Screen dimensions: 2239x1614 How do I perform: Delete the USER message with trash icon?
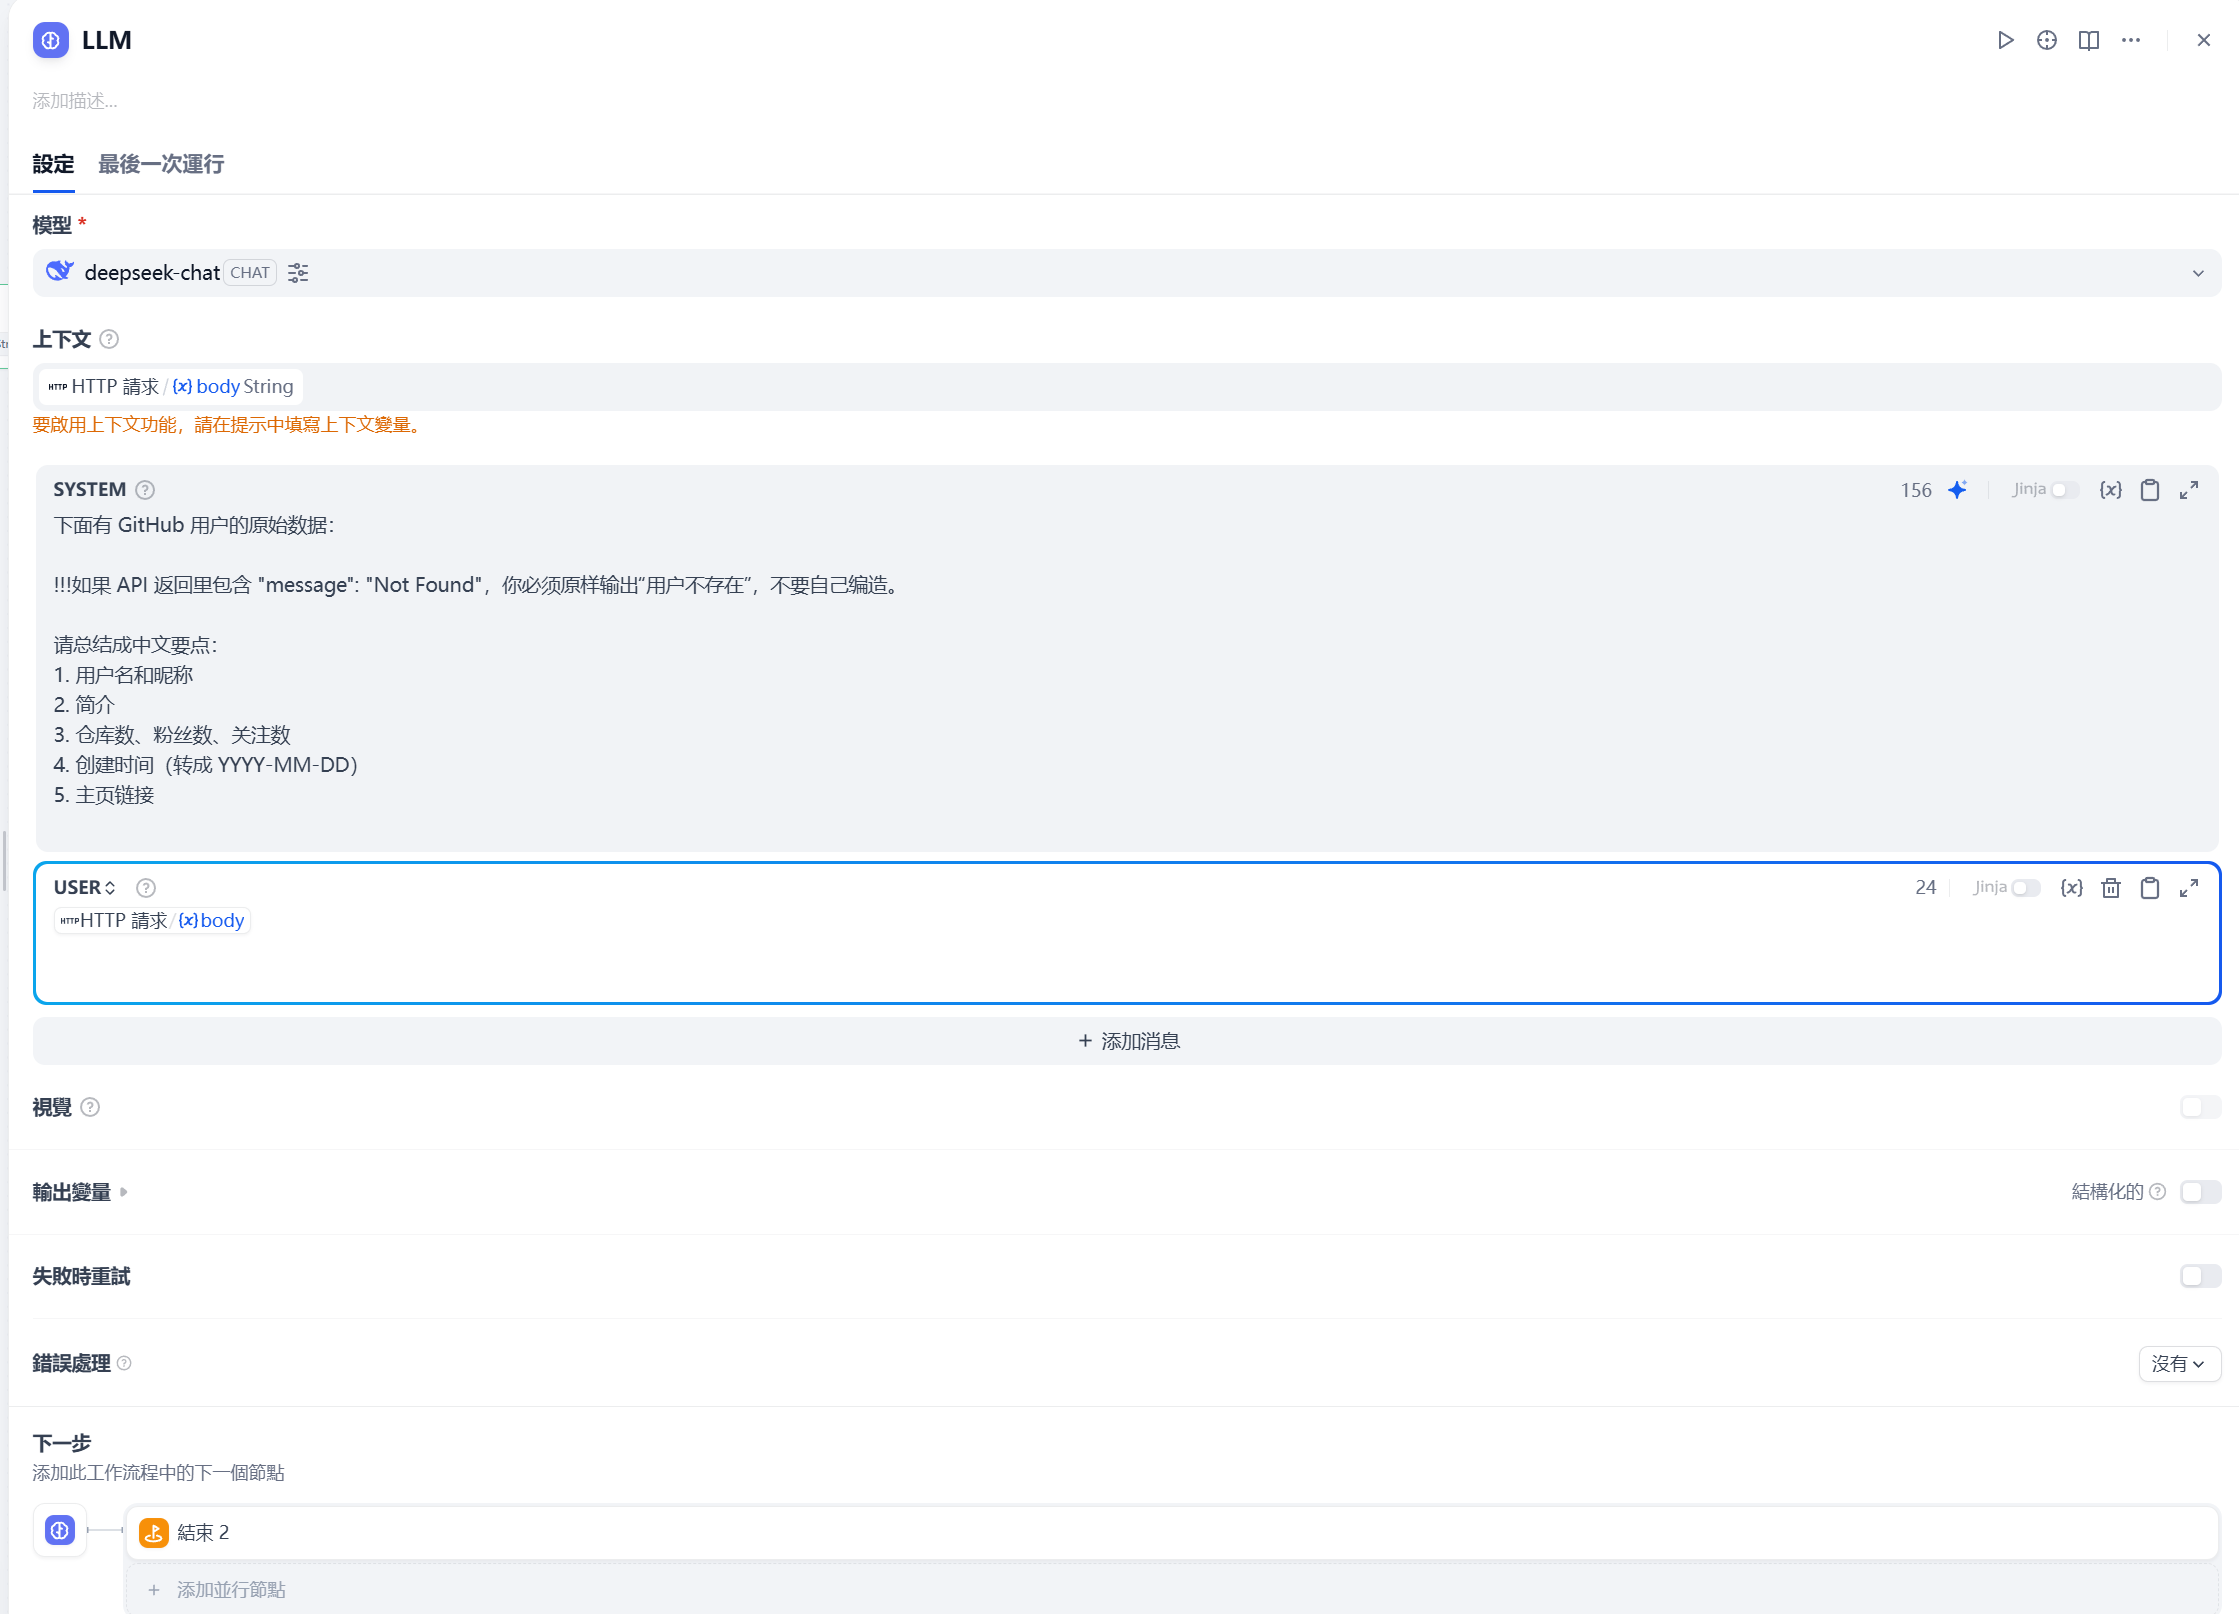tap(2111, 888)
